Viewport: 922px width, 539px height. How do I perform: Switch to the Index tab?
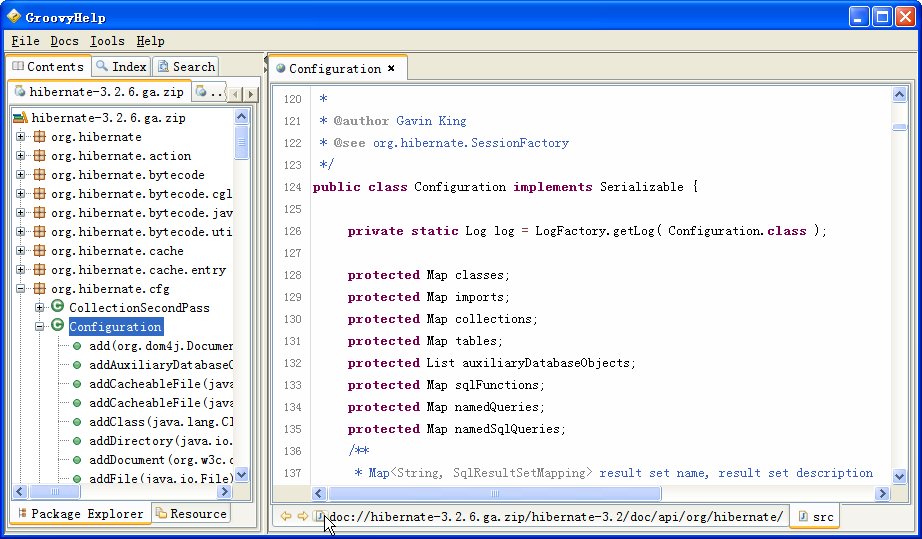(121, 67)
